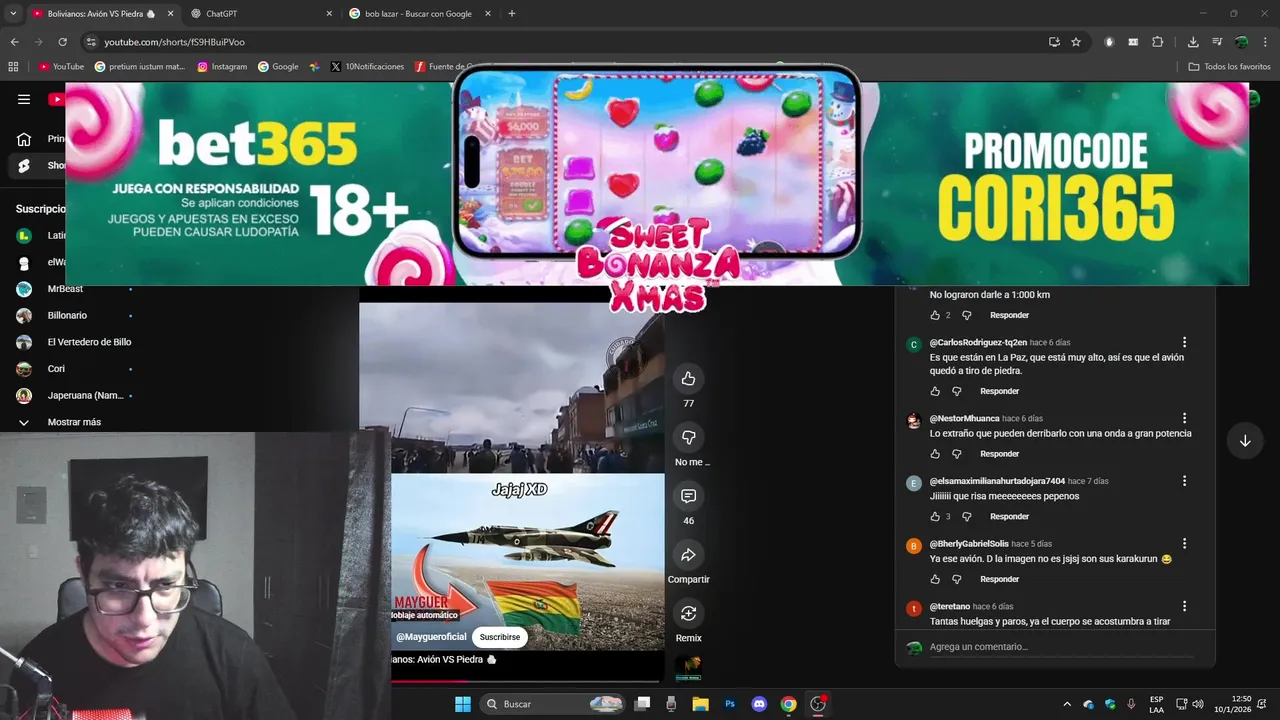
Task: Open El Vertedero de Billo subscription
Action: [75, 342]
